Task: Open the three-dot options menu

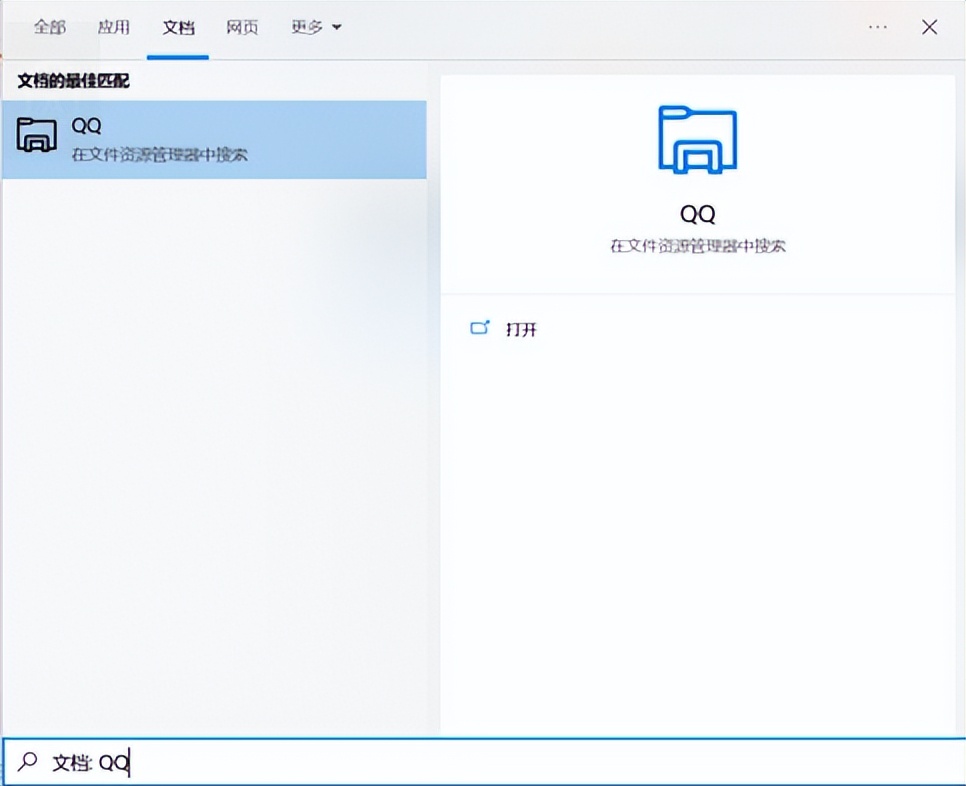Action: 877,27
